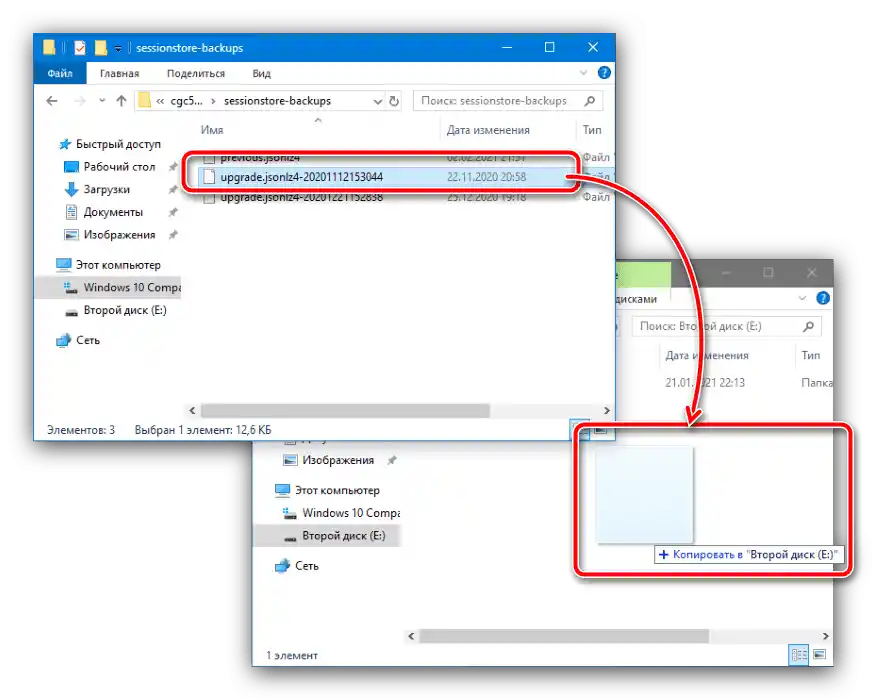The width and height of the screenshot is (878, 700).
Task: Click the Сеть network icon in front window
Action: tap(63, 340)
